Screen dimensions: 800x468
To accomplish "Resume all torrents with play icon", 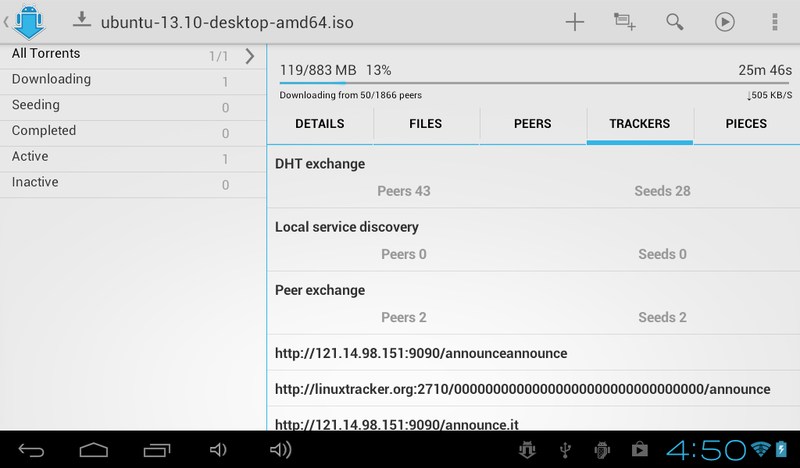I will 724,22.
